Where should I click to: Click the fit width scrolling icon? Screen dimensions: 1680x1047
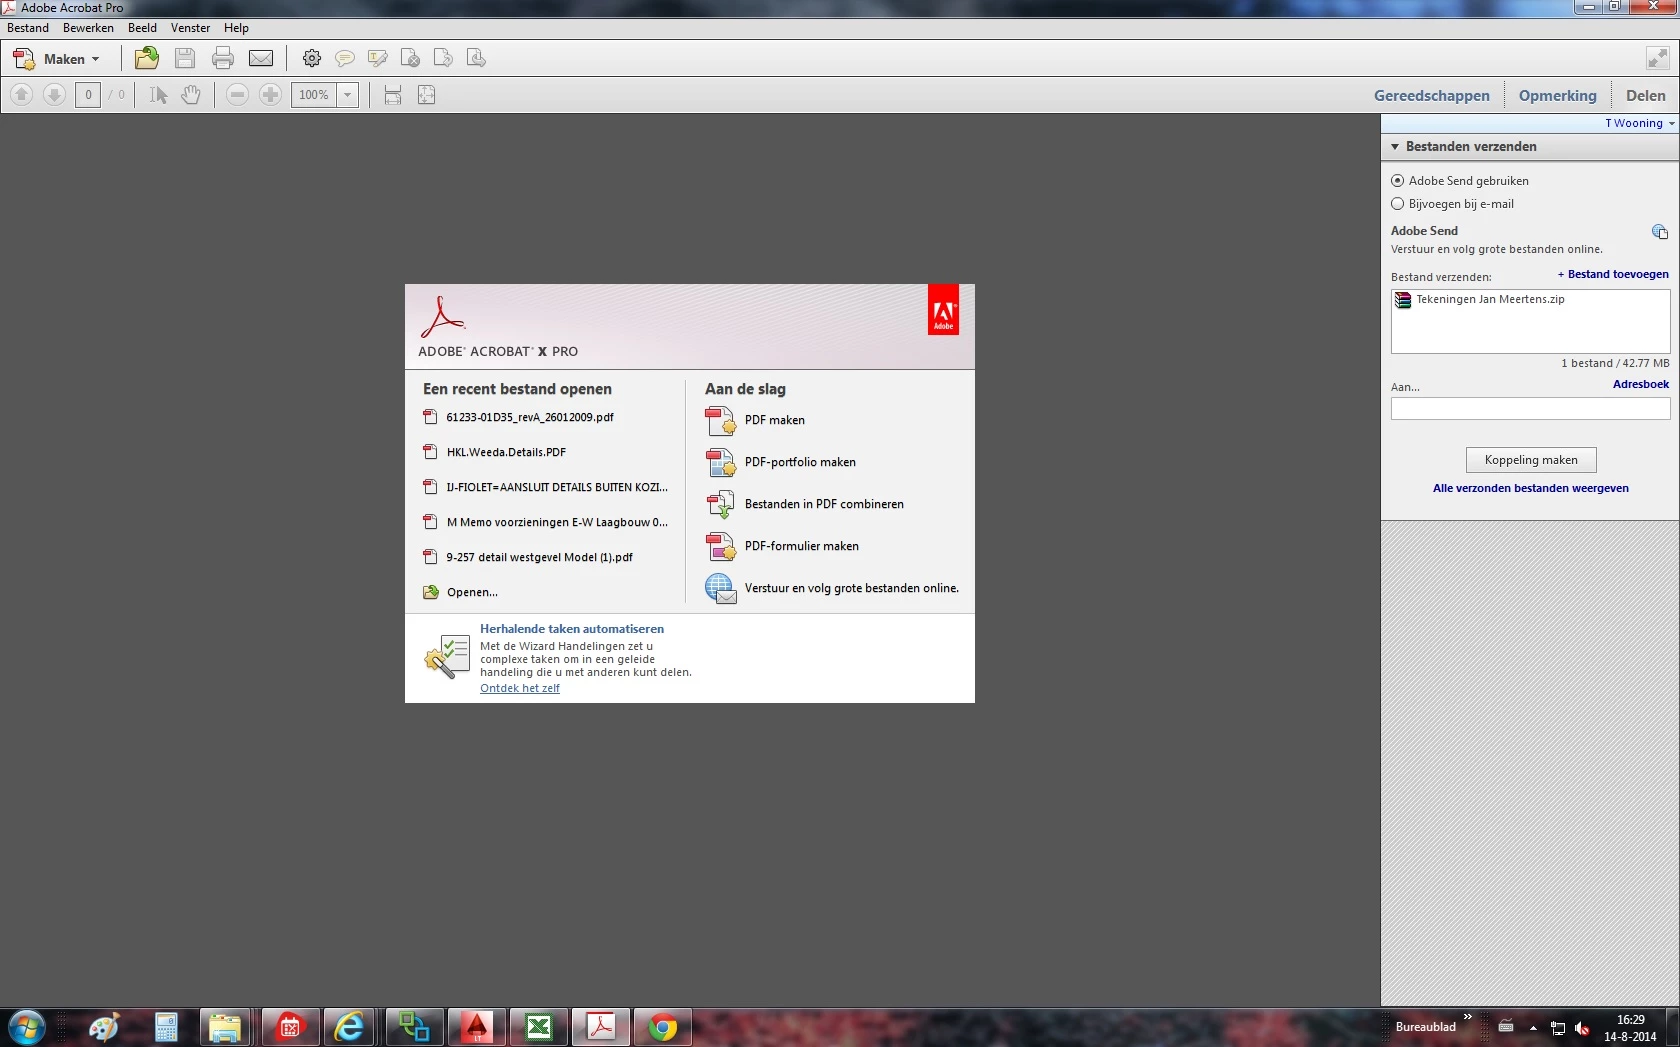[393, 95]
